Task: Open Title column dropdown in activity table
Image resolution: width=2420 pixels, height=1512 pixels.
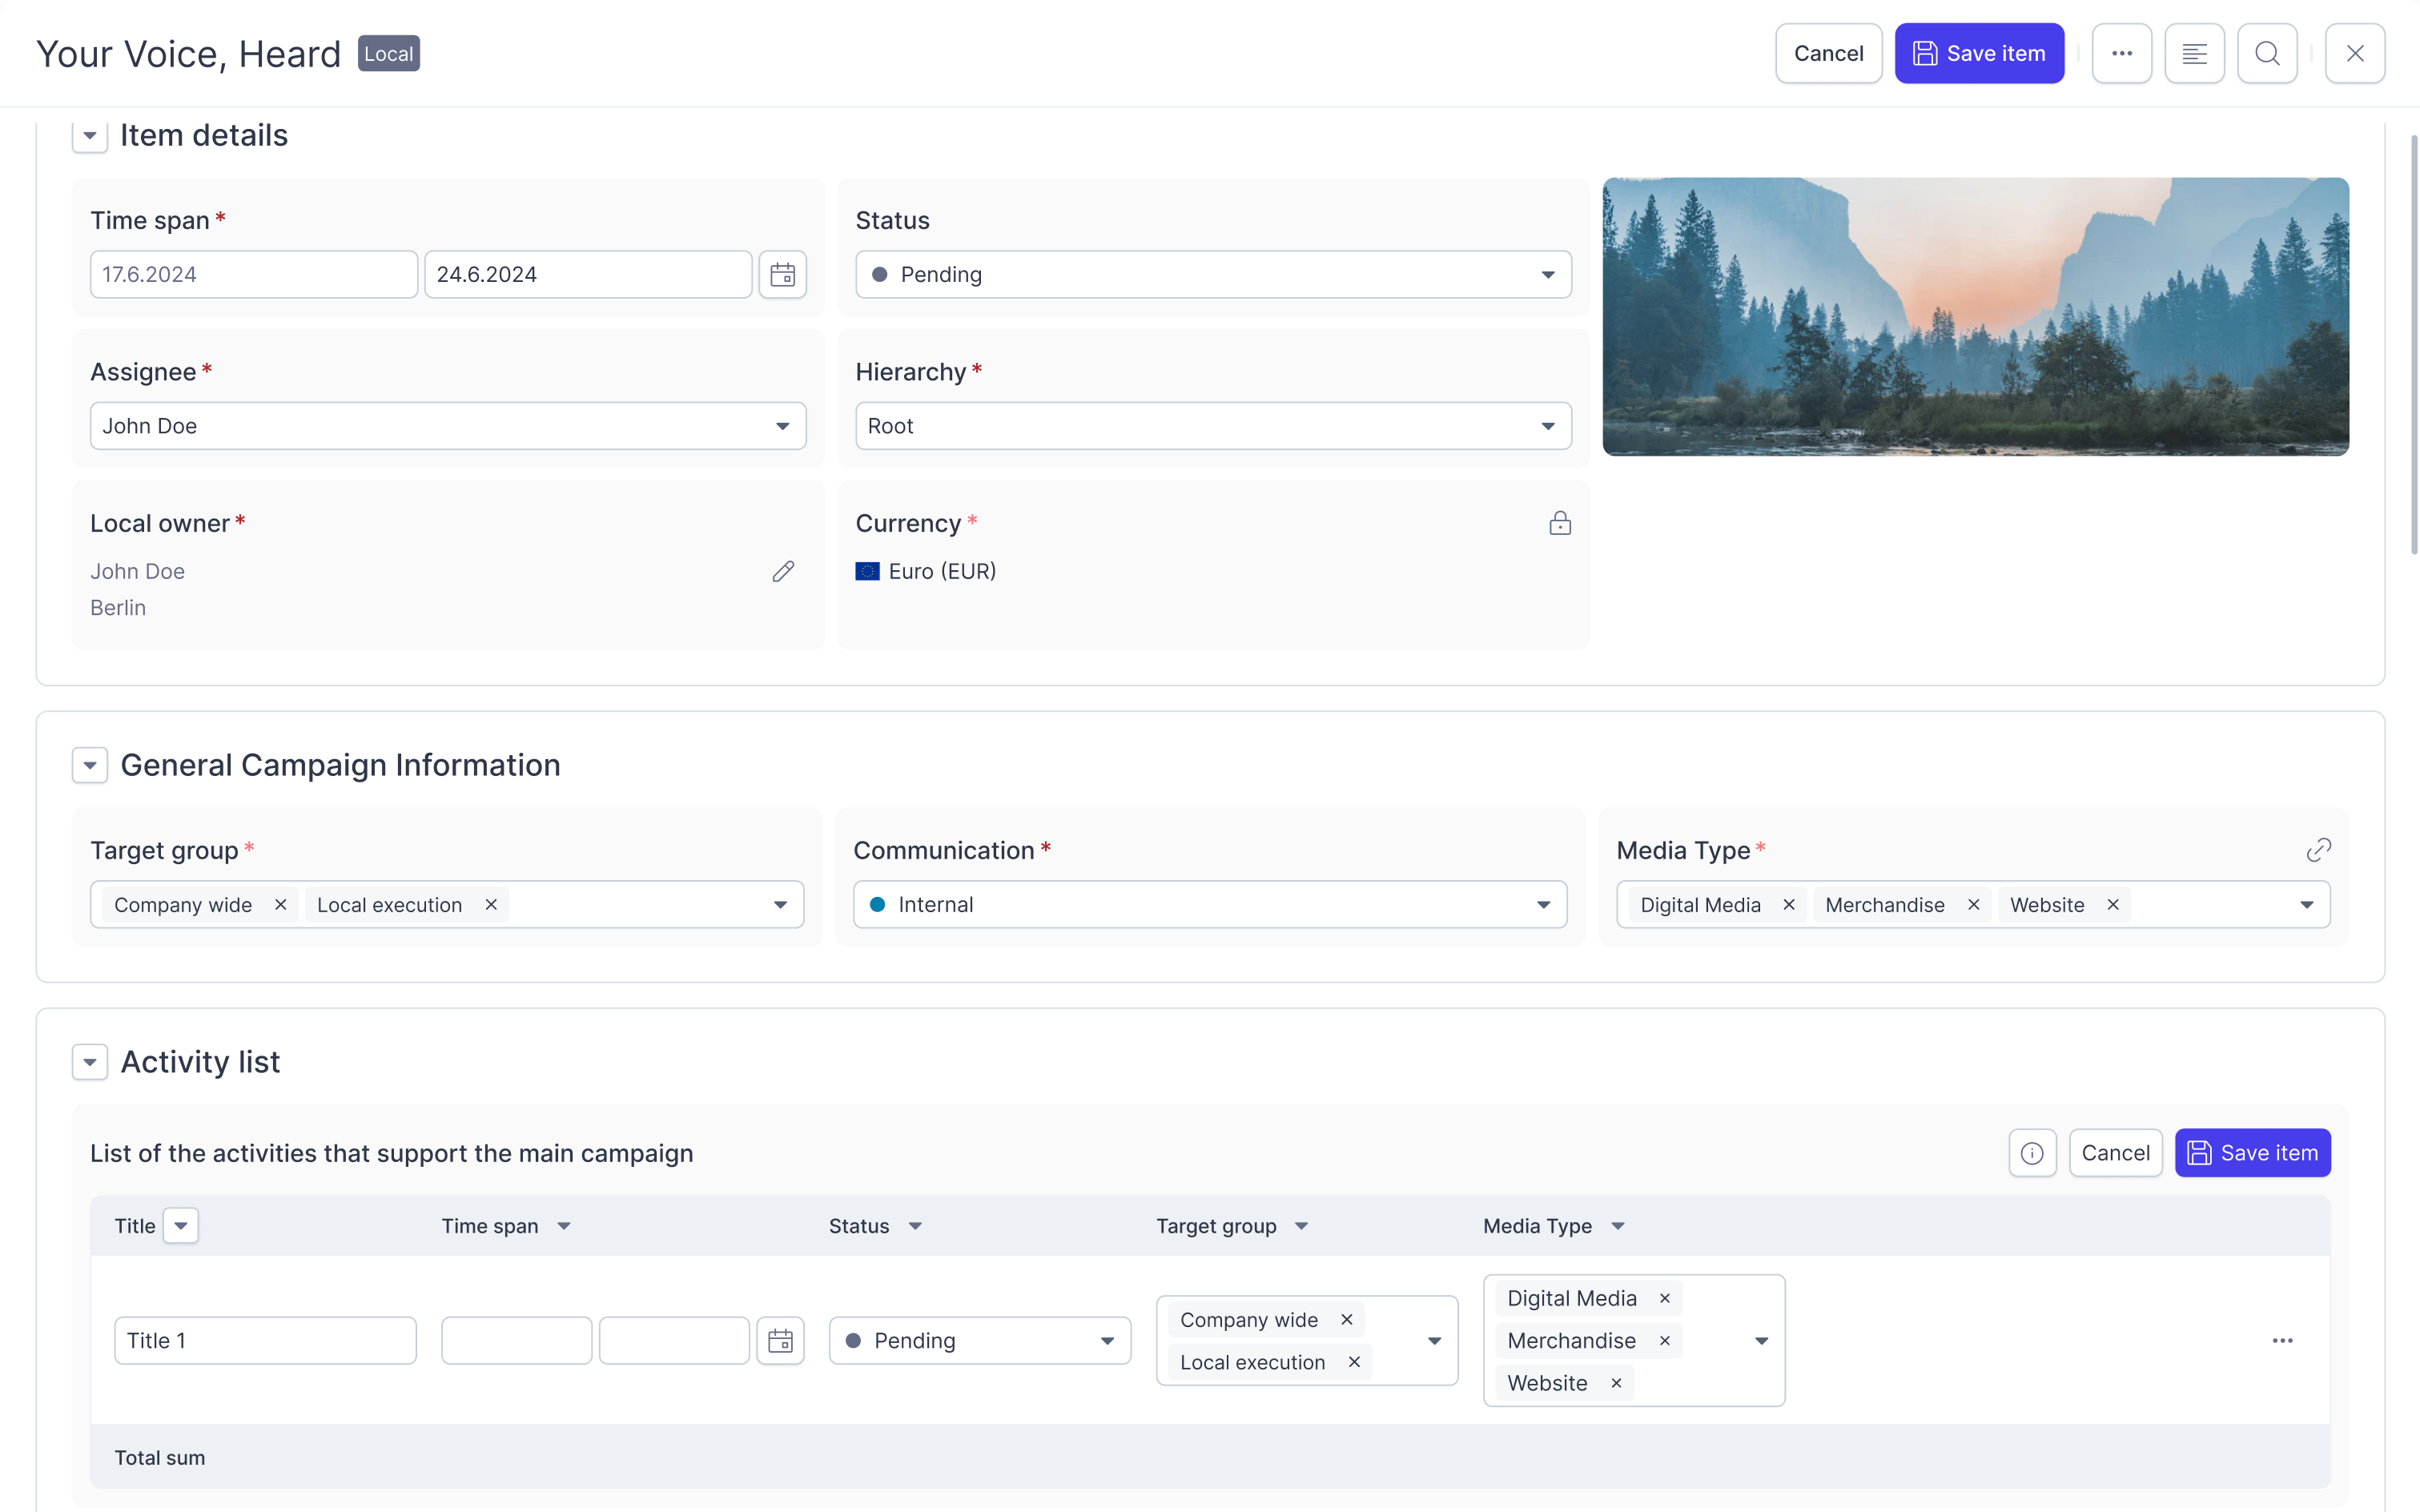Action: (x=181, y=1226)
